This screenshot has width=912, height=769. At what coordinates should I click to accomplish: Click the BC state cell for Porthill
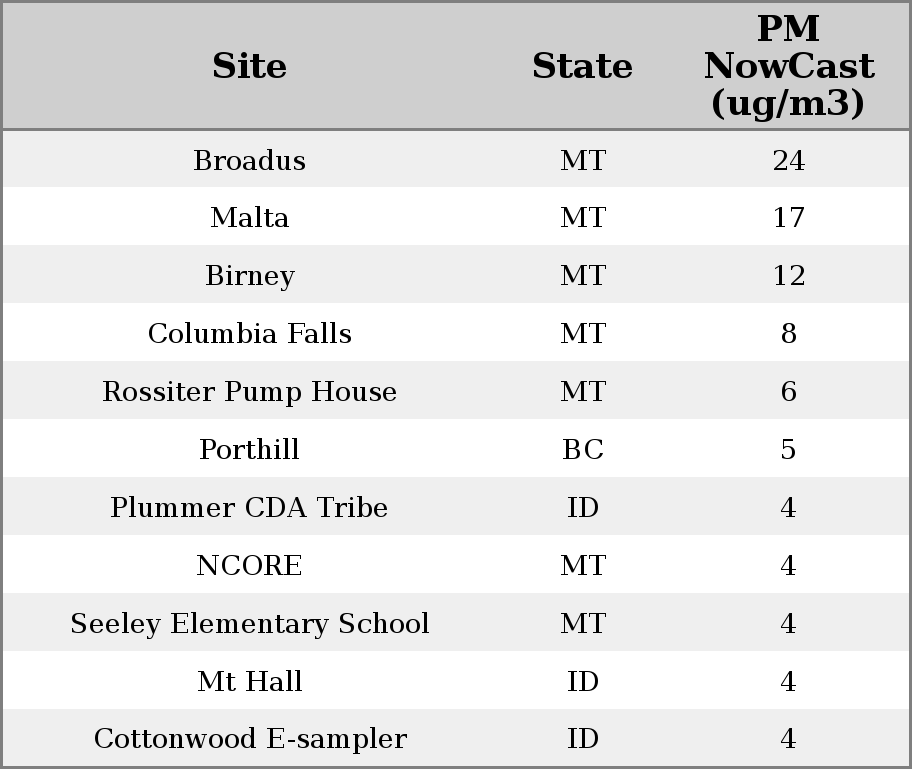coord(582,450)
